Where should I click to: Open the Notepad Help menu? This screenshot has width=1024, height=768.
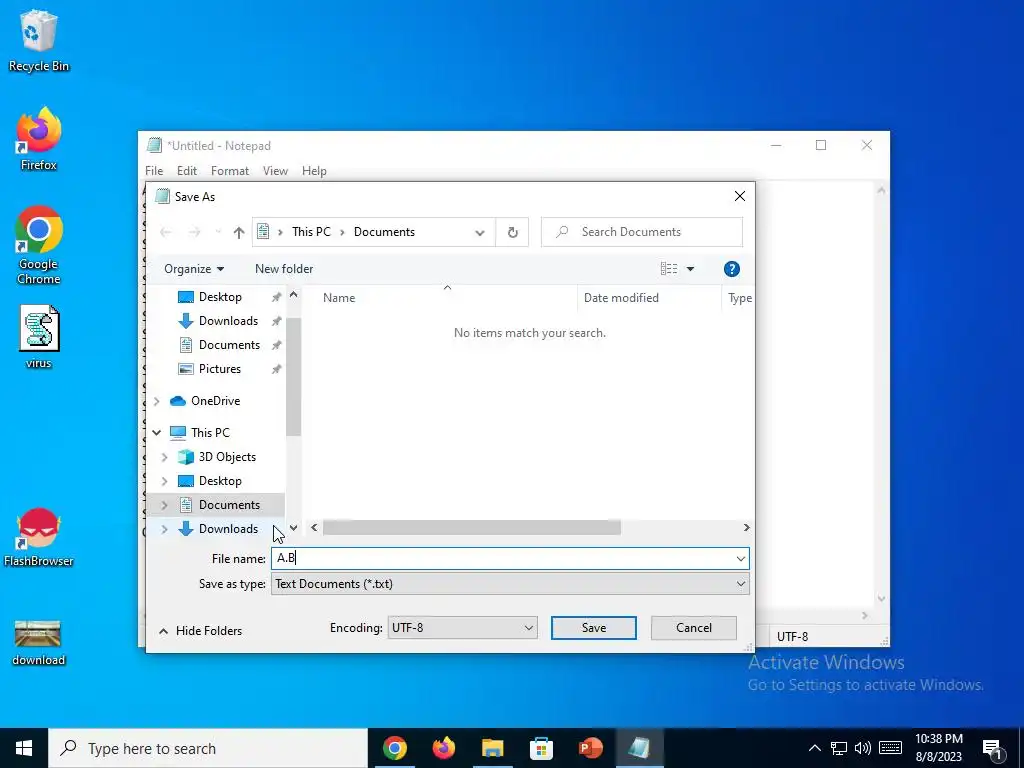coord(314,171)
